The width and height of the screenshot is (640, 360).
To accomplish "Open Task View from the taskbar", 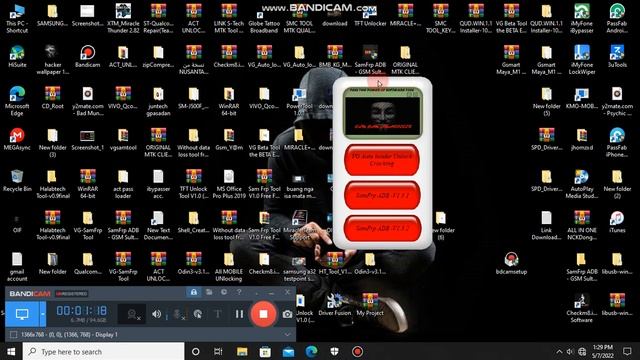I will pos(218,351).
